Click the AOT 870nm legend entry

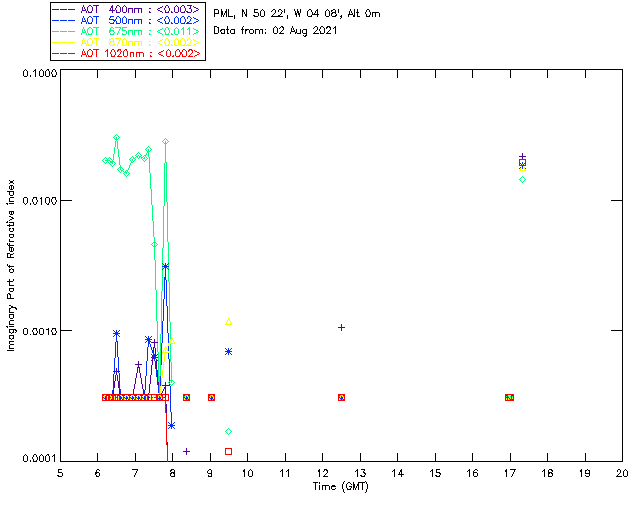point(127,42)
